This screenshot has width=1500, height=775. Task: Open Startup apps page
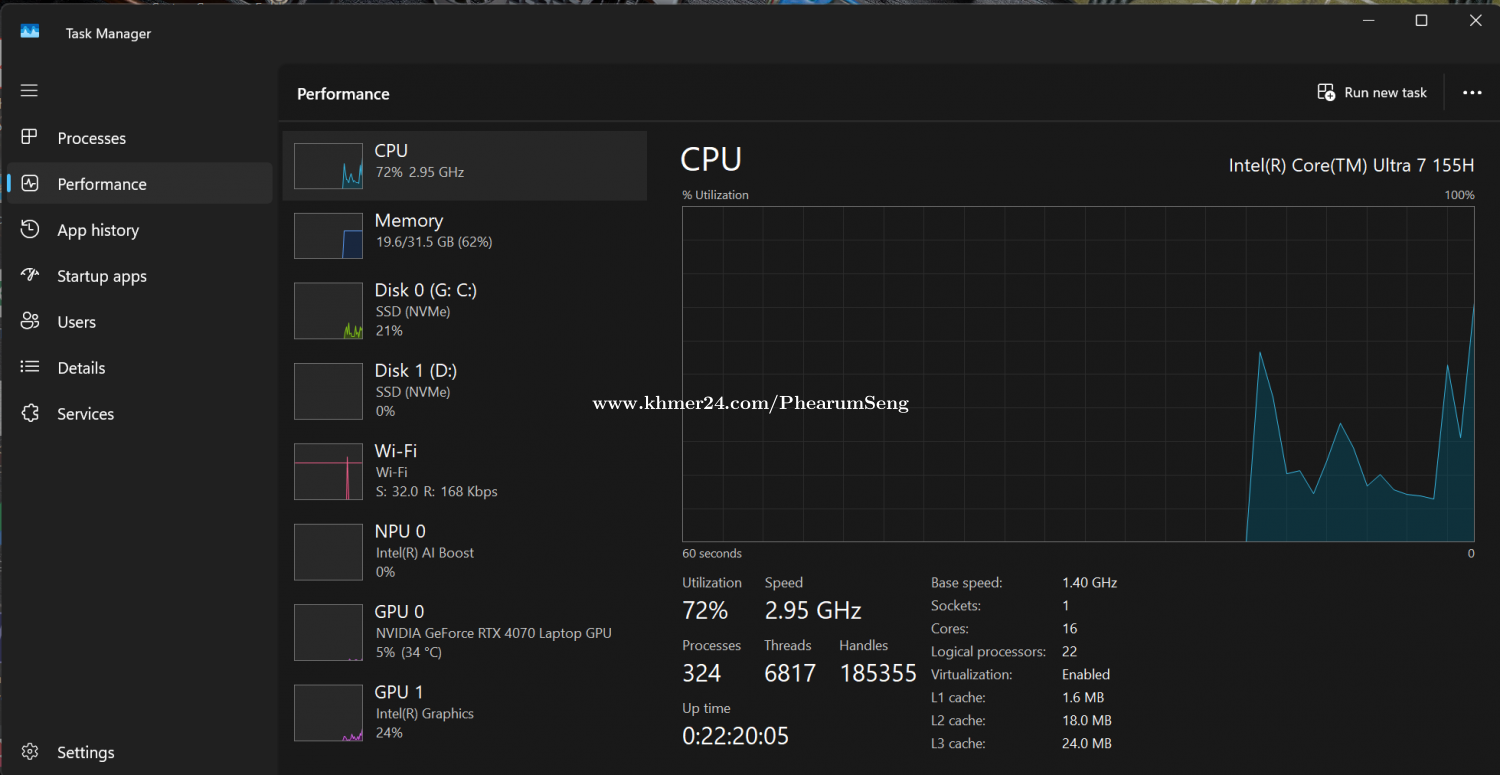(x=139, y=276)
